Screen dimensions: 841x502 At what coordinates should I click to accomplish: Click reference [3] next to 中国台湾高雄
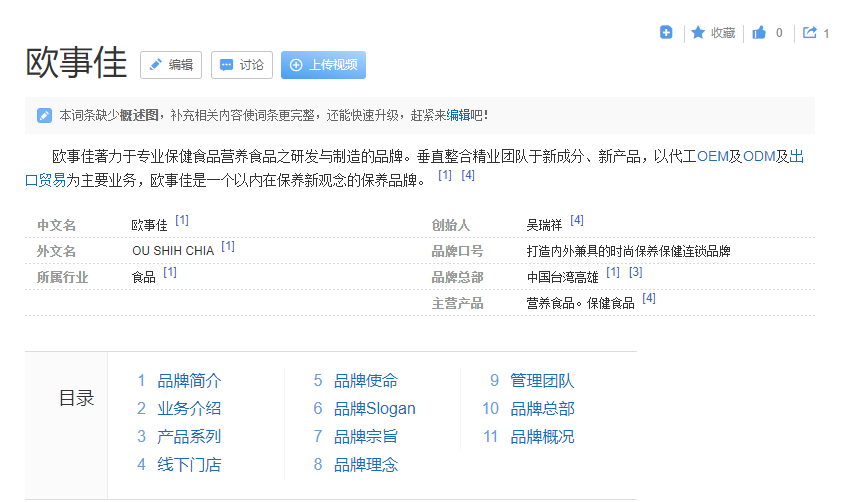pos(636,272)
